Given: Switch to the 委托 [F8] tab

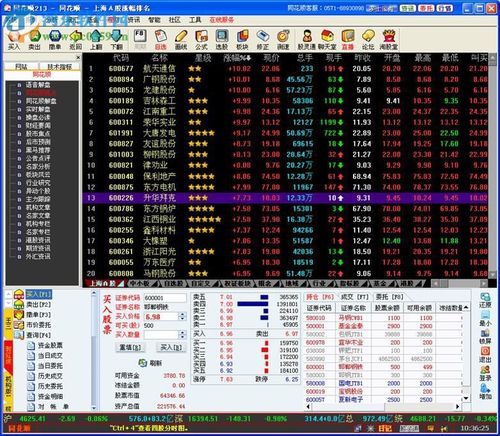Looking at the screenshot, I should click(389, 296).
